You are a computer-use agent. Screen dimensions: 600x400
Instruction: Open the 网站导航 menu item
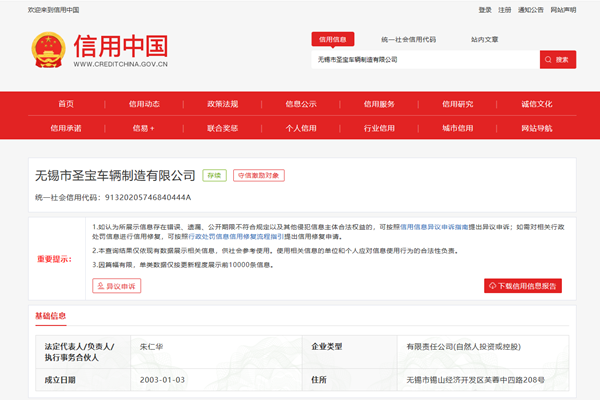(x=536, y=128)
